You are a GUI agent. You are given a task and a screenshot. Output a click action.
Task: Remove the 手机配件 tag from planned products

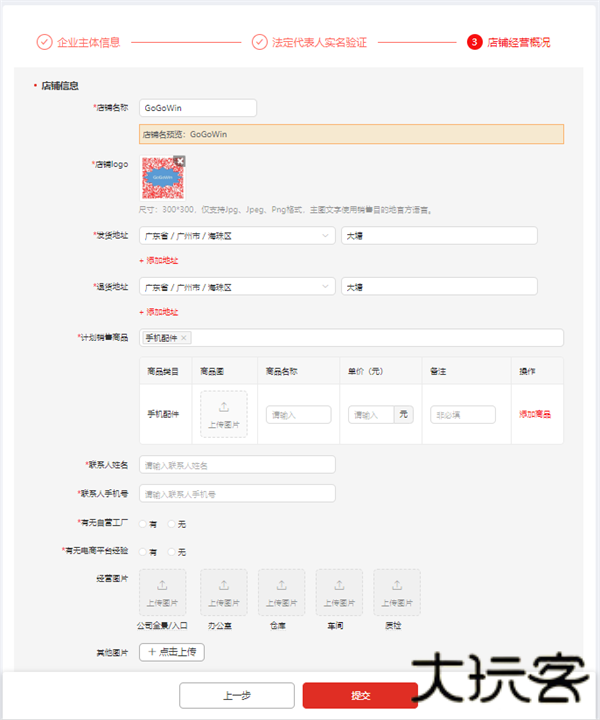point(184,338)
